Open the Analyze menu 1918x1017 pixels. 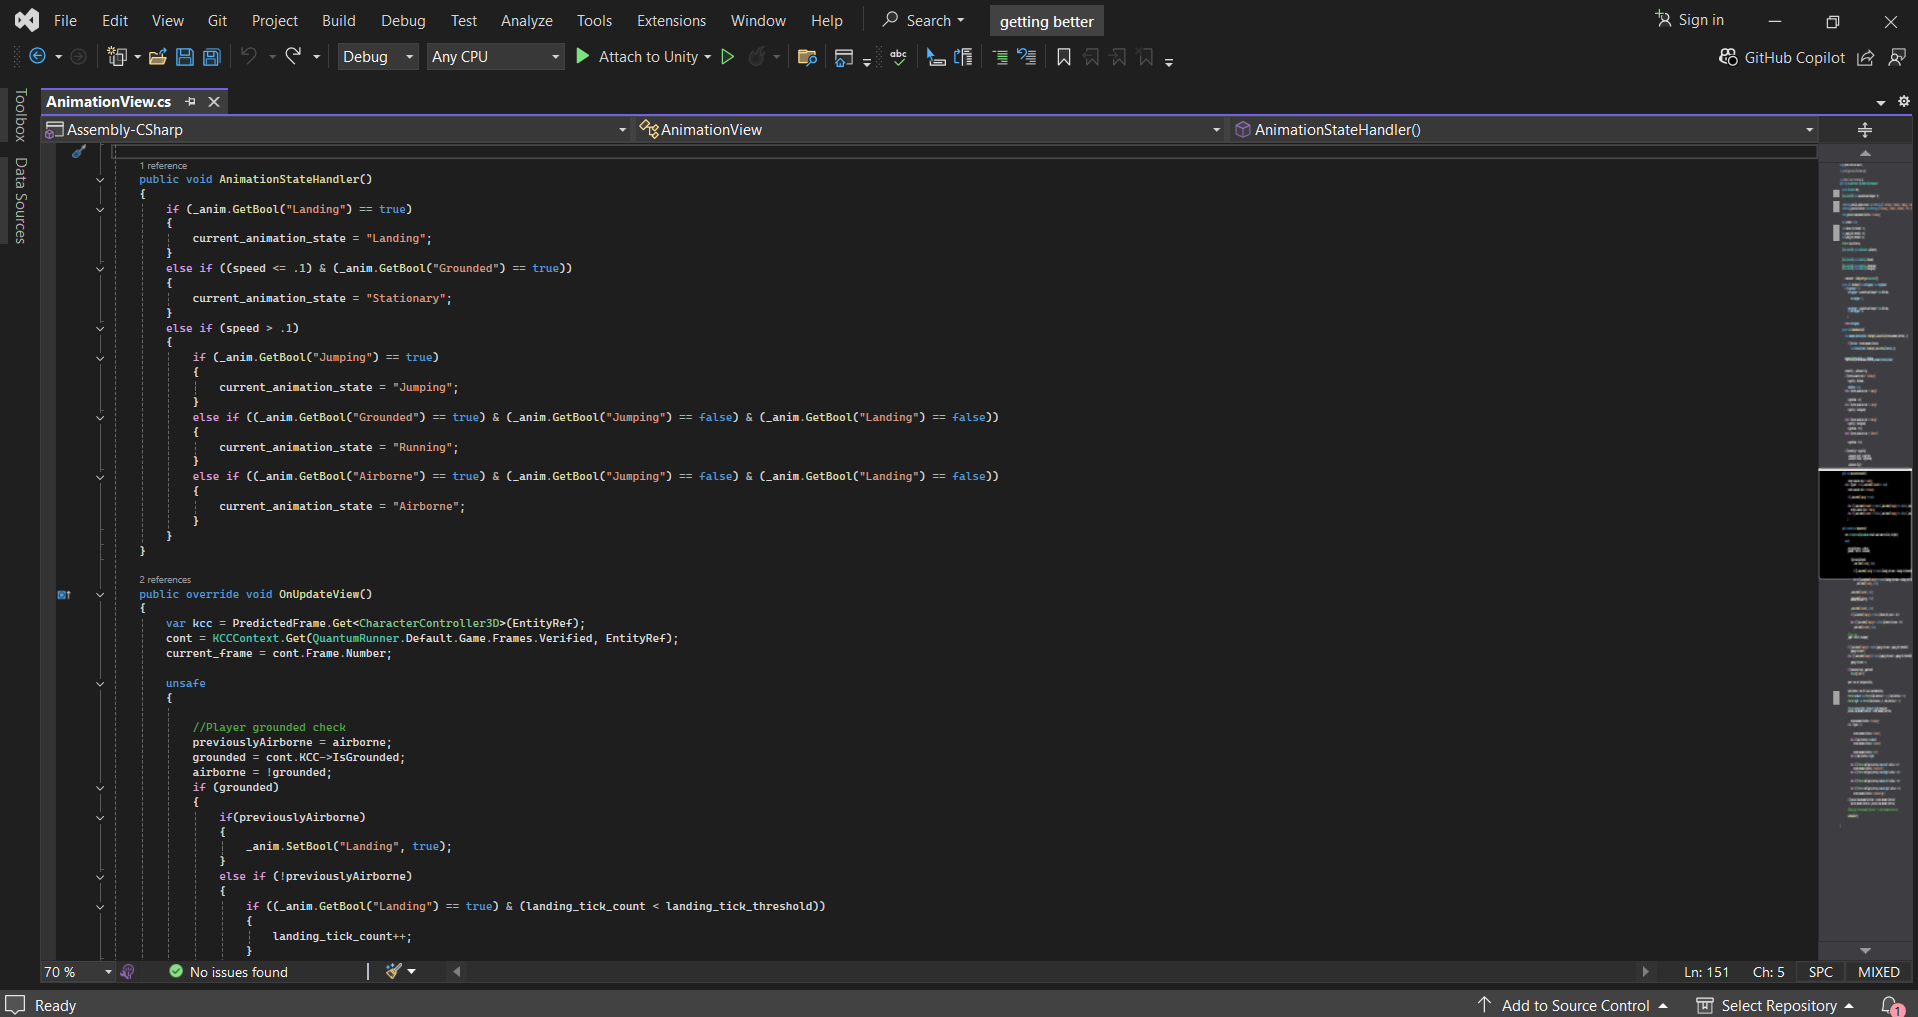526,21
